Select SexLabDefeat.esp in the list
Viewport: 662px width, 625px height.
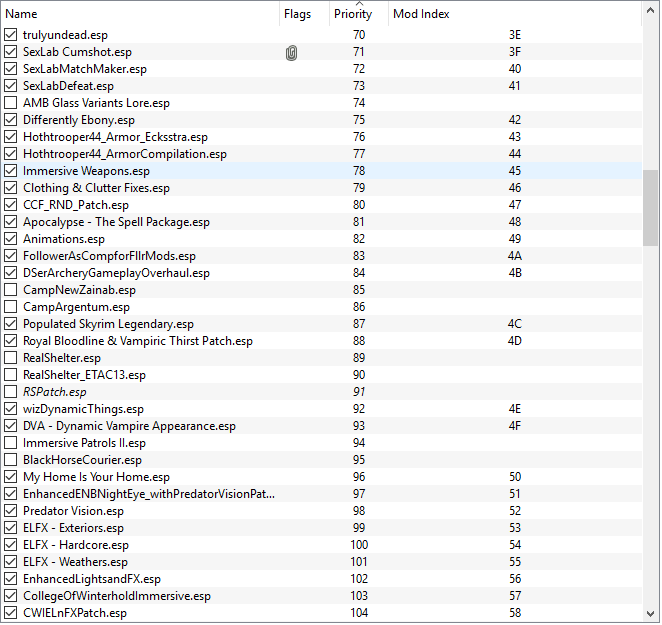point(68,86)
